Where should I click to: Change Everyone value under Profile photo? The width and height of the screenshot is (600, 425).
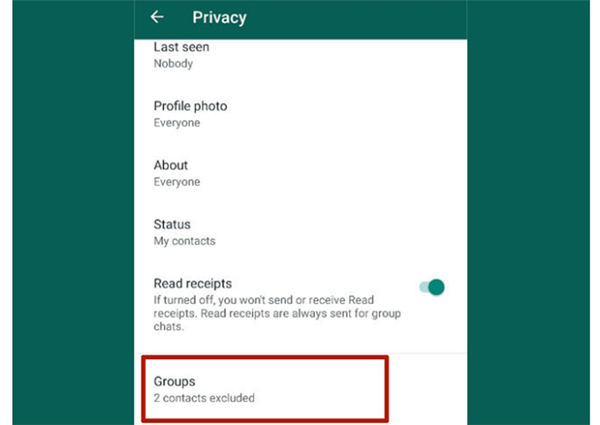(177, 123)
